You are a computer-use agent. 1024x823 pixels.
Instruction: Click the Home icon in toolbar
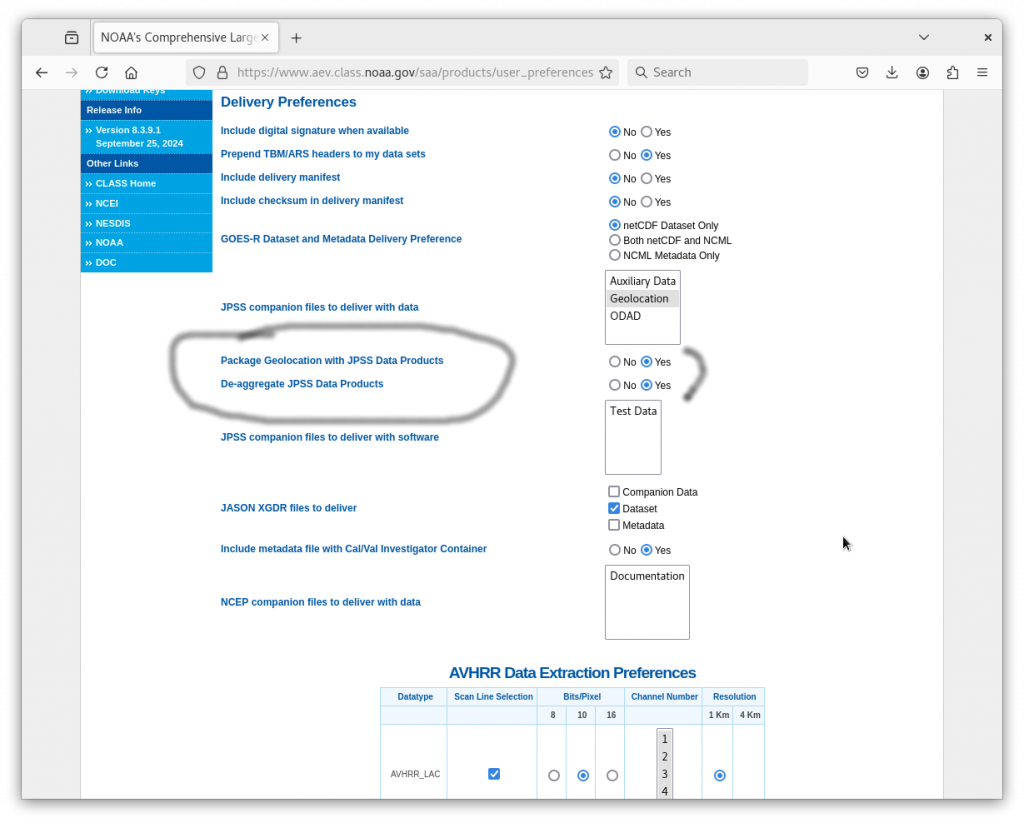131,72
